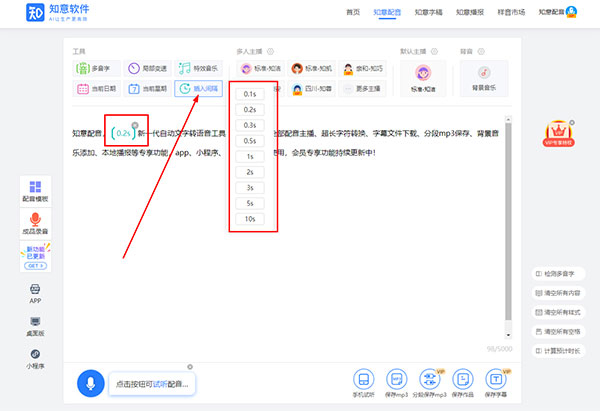Select the 2s pause option
The image size is (600, 411).
[x=250, y=172]
